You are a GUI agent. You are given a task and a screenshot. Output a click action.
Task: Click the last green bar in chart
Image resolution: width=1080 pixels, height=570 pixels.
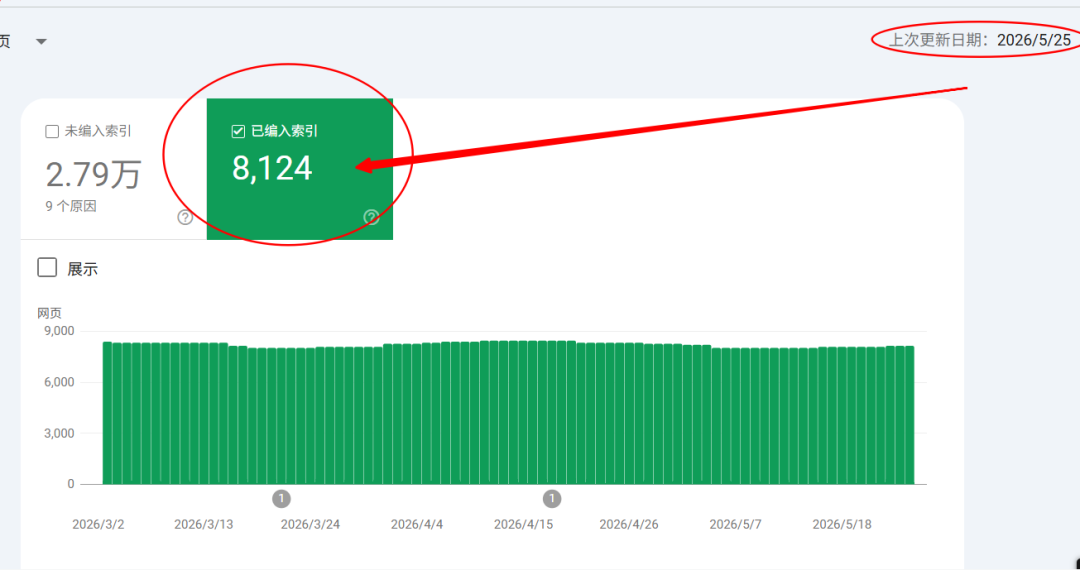[x=909, y=415]
